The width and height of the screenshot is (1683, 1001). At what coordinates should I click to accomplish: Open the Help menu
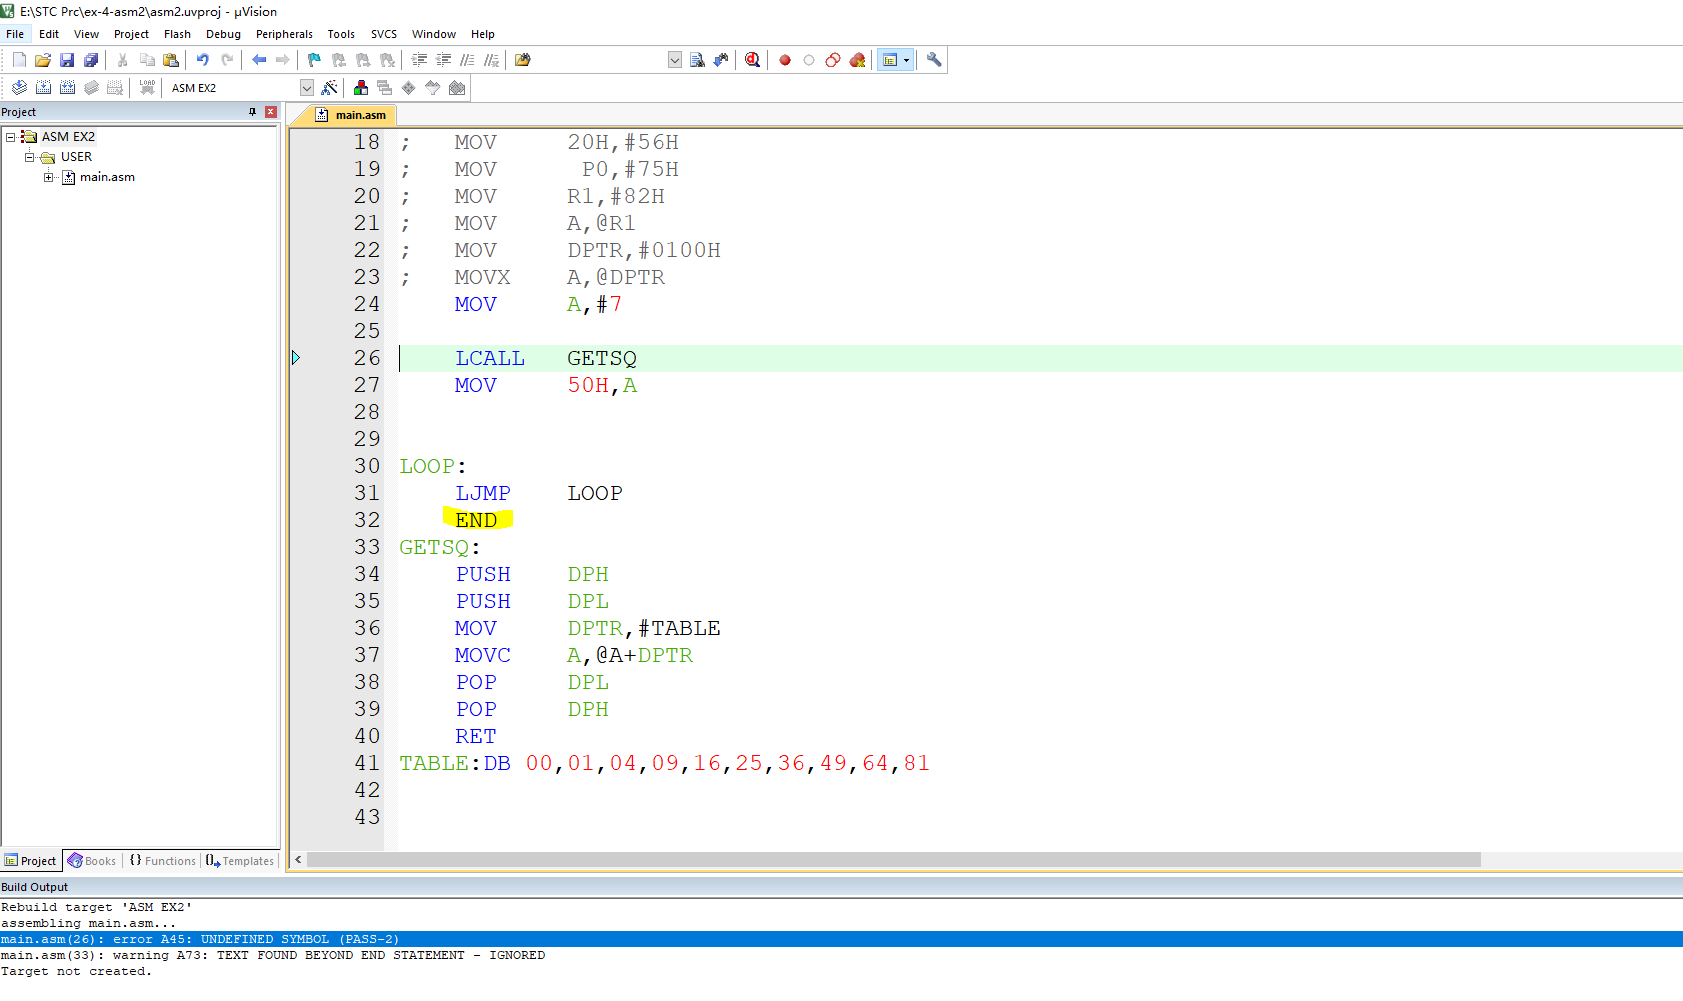pyautogui.click(x=483, y=34)
